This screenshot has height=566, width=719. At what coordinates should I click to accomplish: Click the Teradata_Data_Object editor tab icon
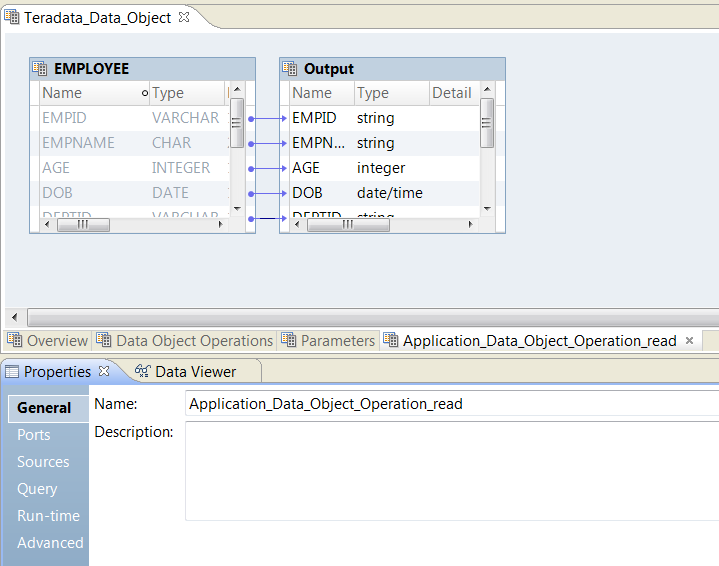pos(12,17)
